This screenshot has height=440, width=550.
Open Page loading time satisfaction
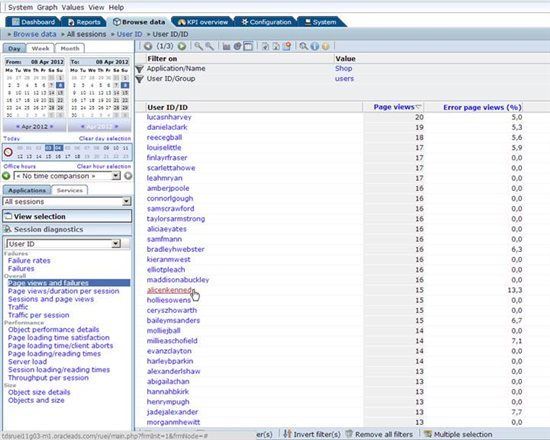59,337
